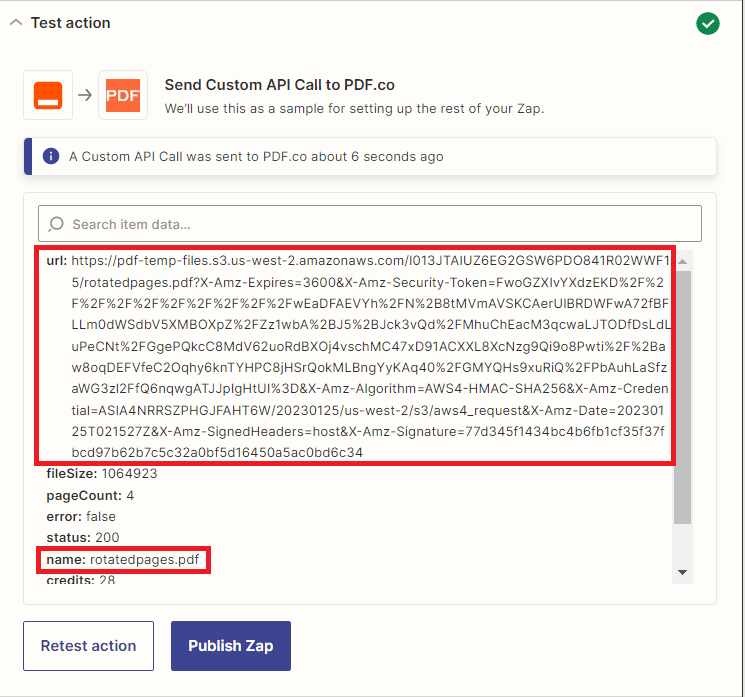Click the orange trigger app icon
Image resolution: width=745 pixels, height=697 pixels.
tap(48, 95)
